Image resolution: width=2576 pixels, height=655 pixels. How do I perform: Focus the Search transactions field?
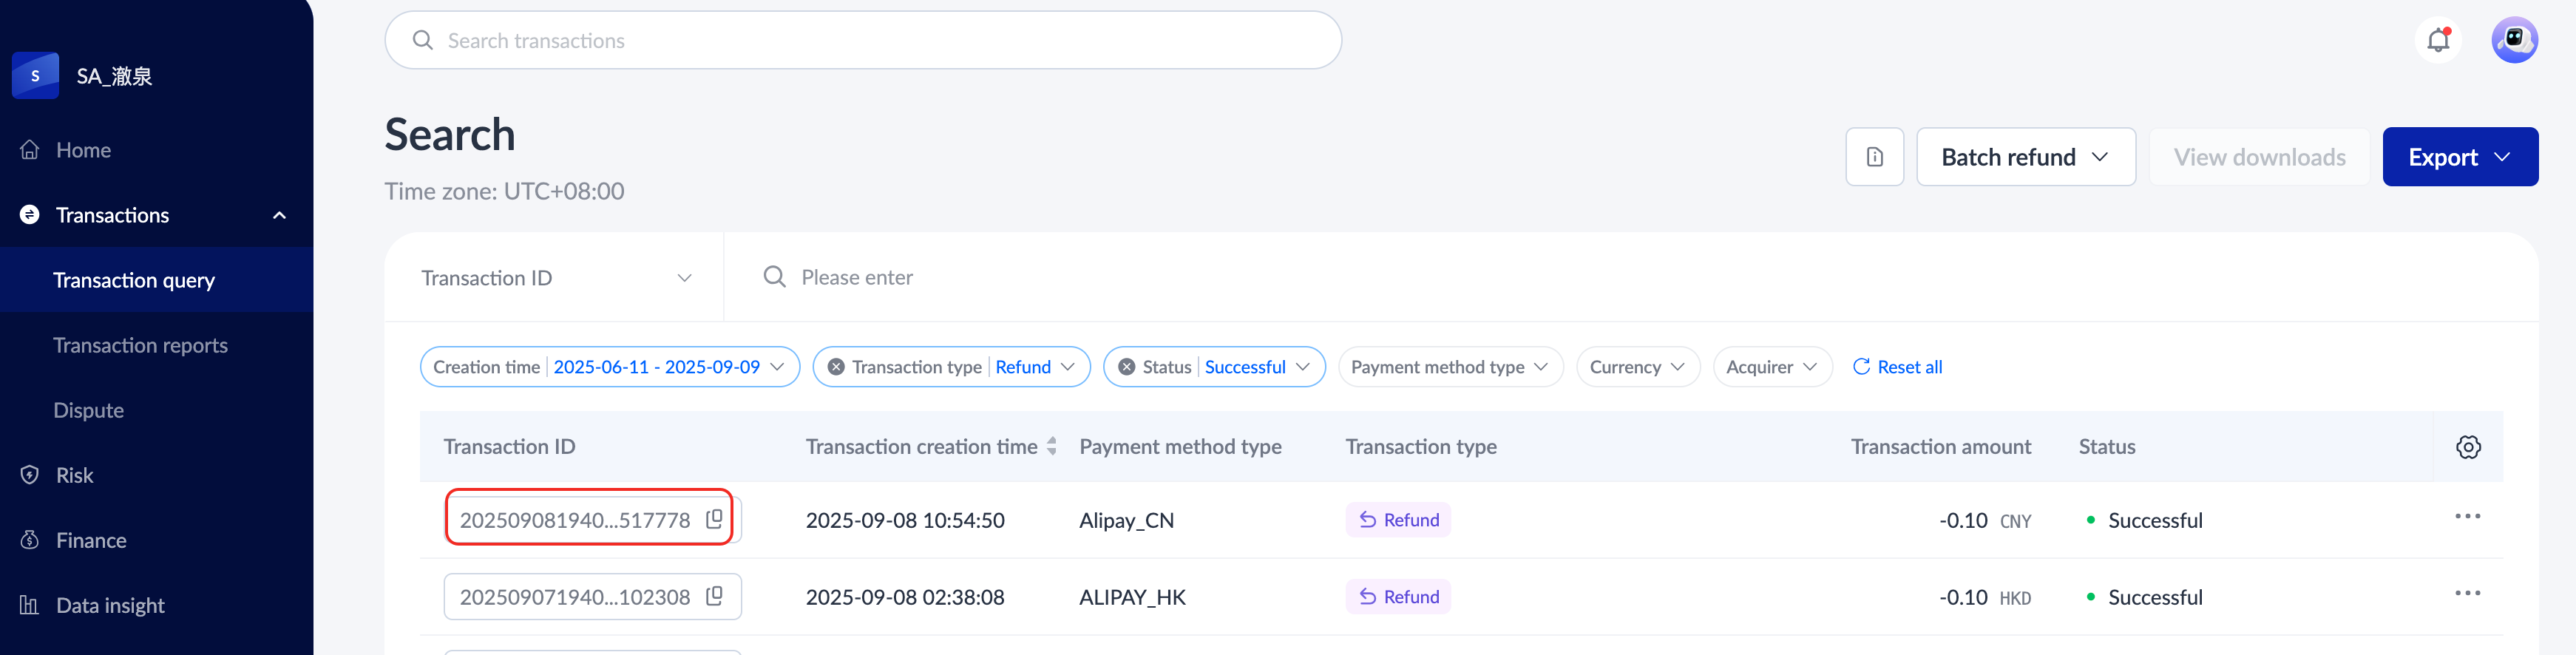click(862, 41)
